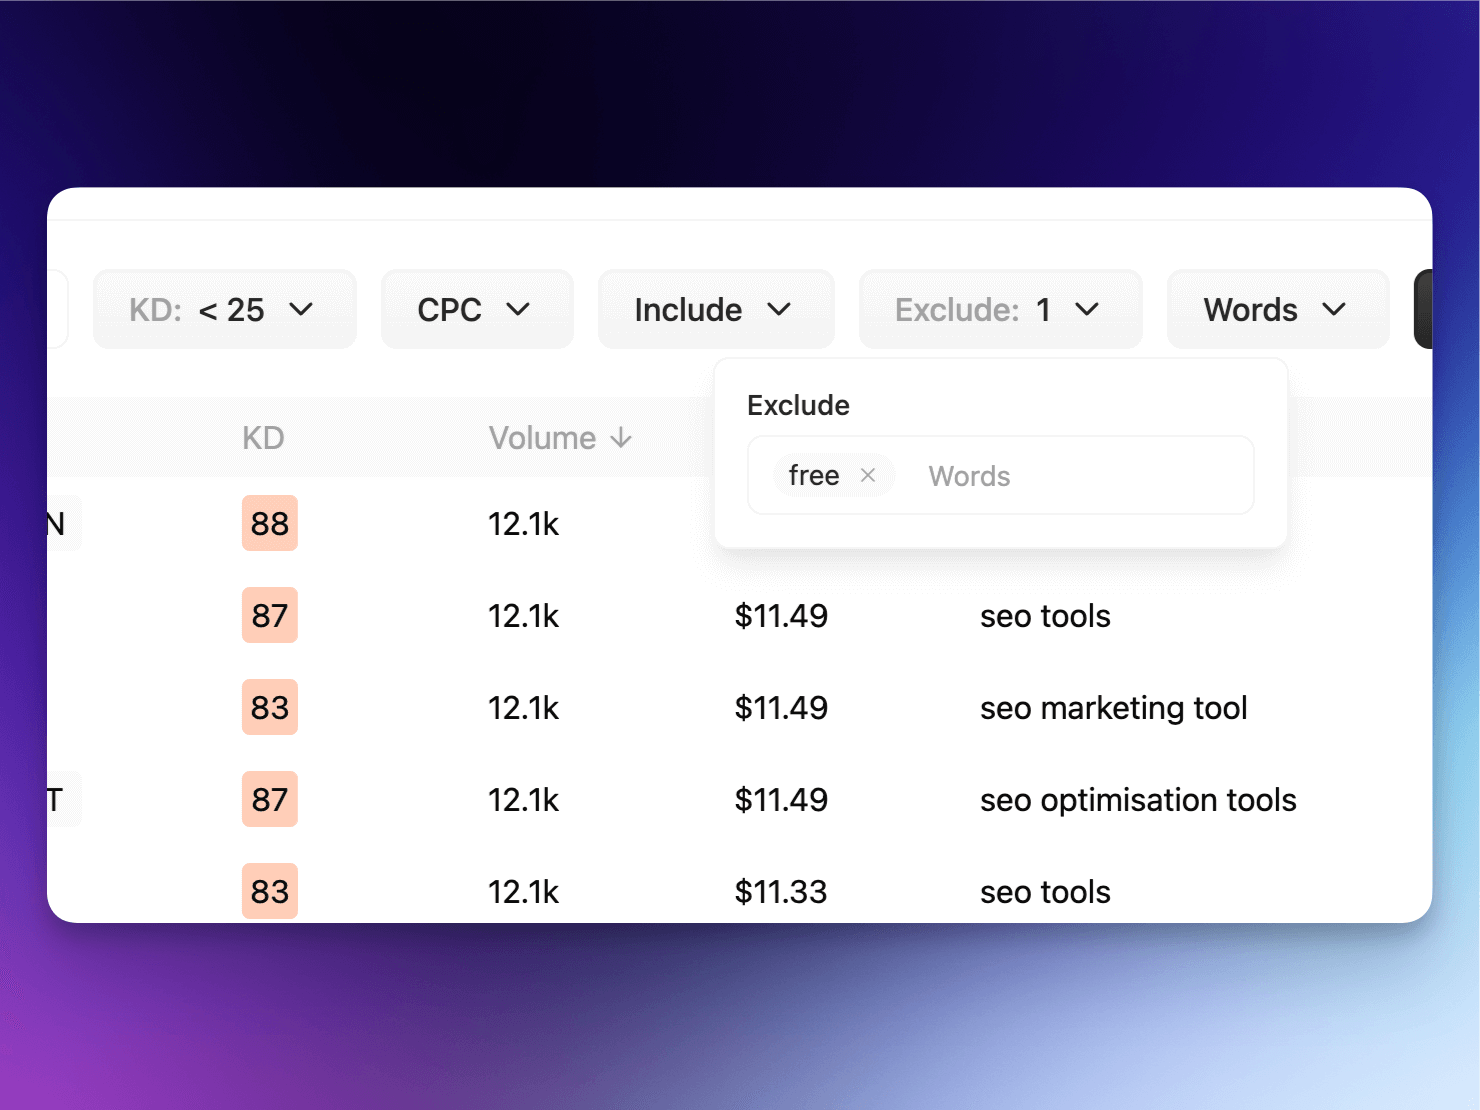Image resolution: width=1480 pixels, height=1110 pixels.
Task: Click the KD column header
Action: pos(263,438)
